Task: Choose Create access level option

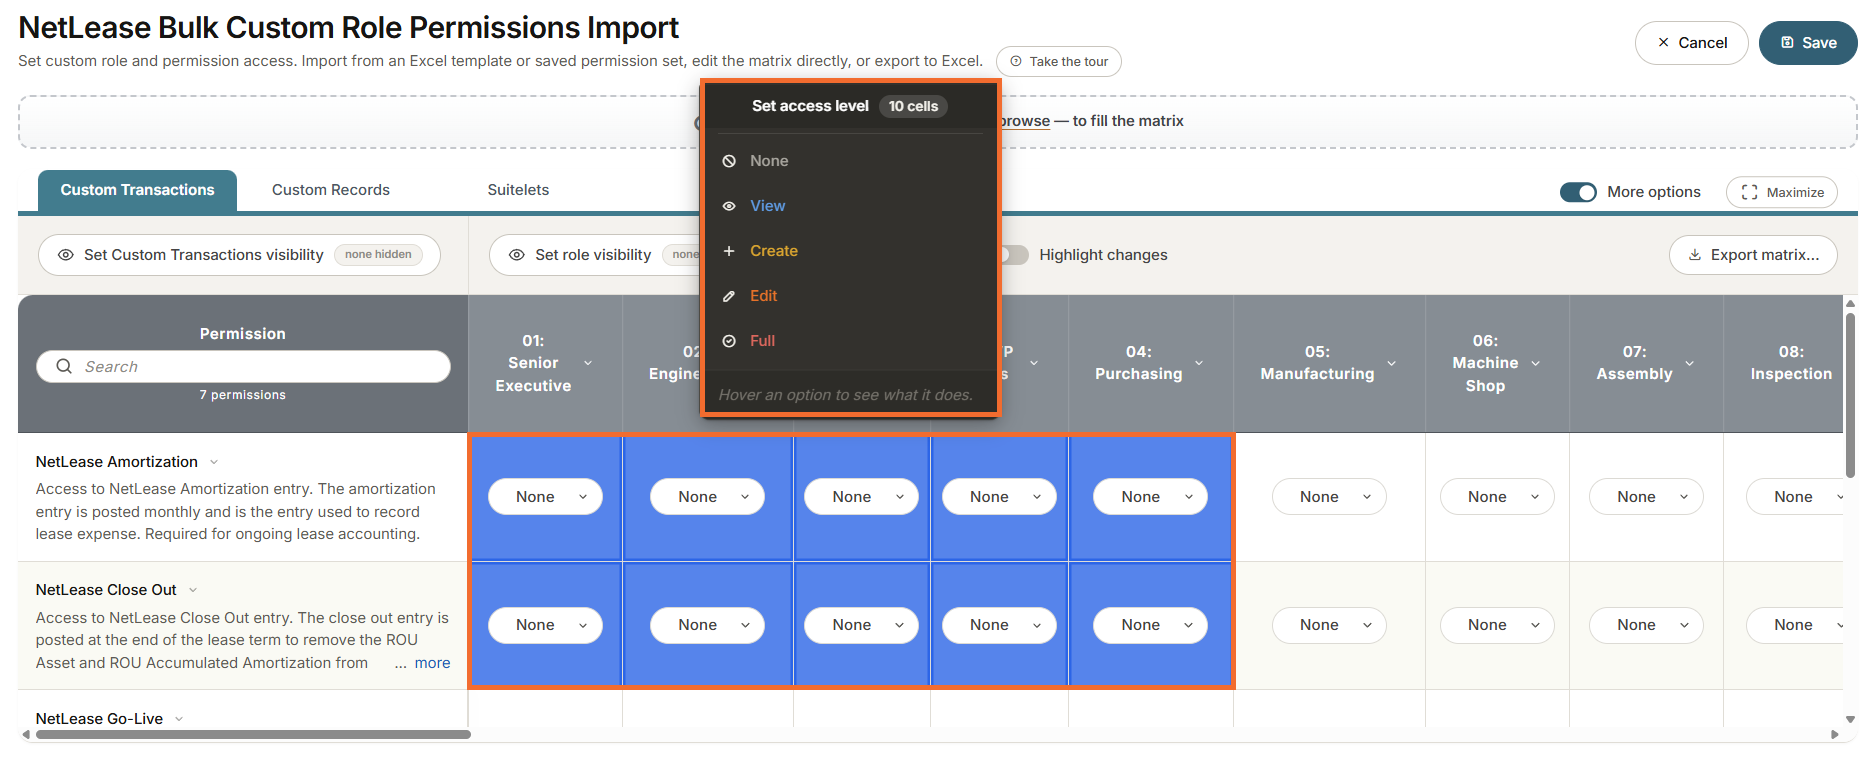Action: pos(849,251)
